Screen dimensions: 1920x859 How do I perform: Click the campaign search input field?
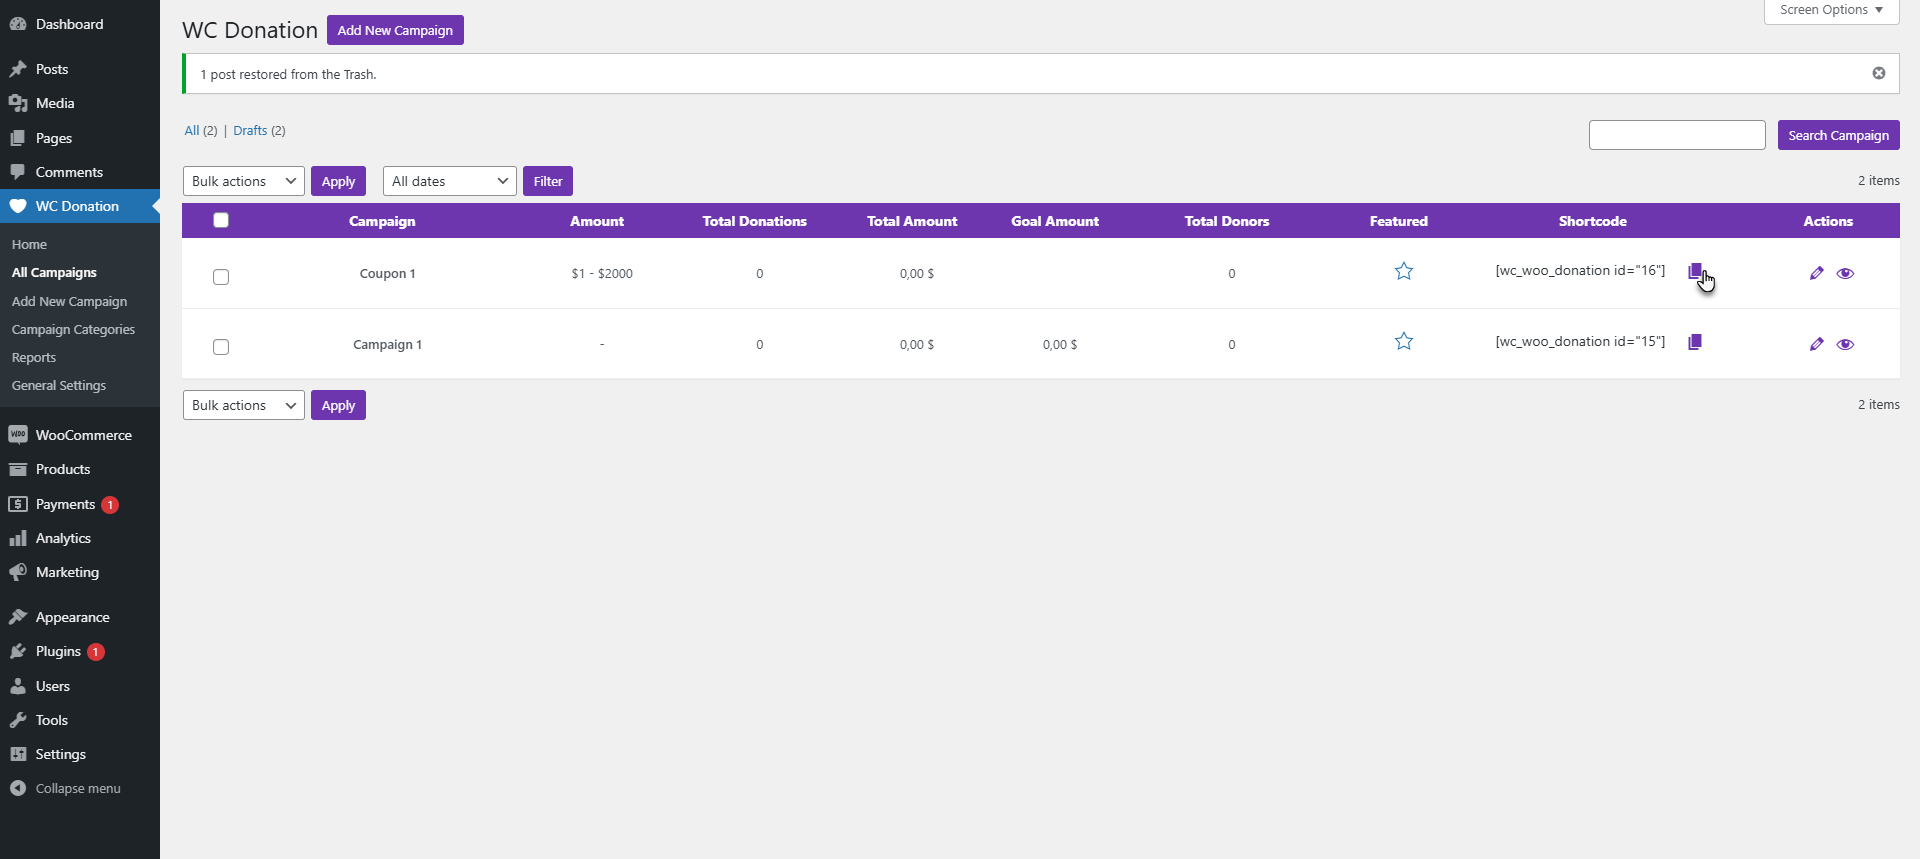pos(1676,135)
